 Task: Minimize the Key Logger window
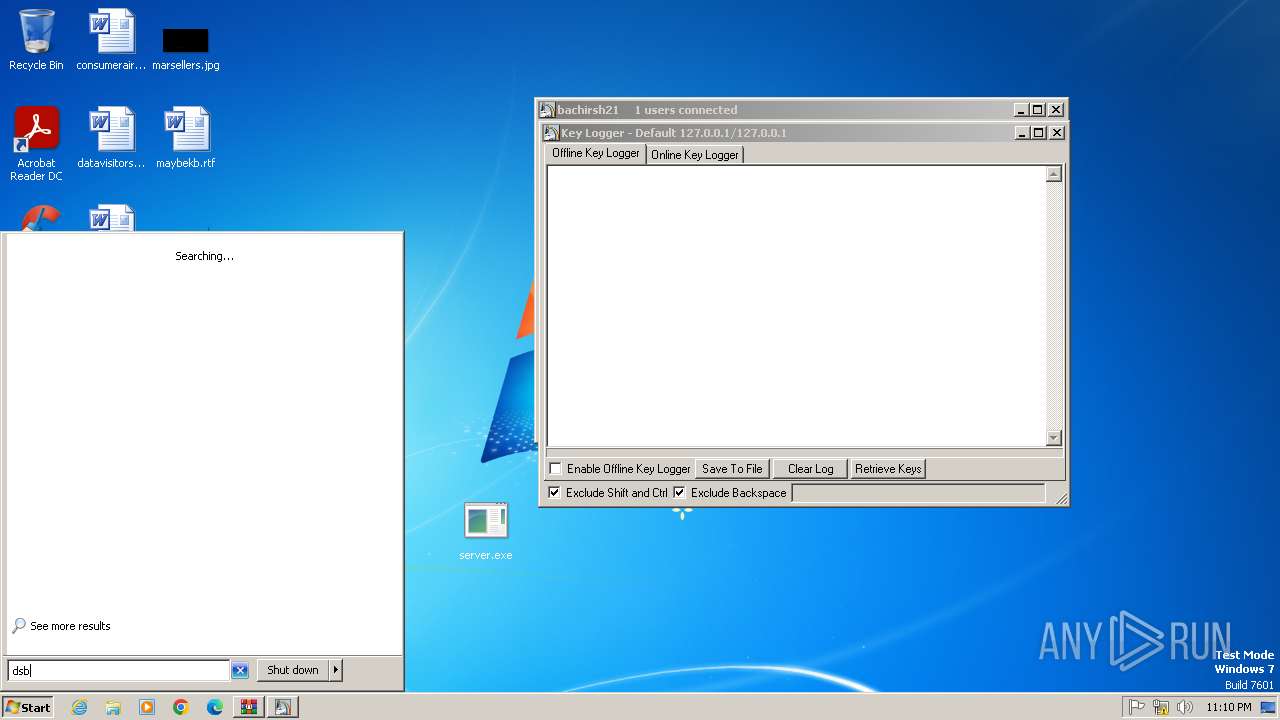(x=1021, y=133)
